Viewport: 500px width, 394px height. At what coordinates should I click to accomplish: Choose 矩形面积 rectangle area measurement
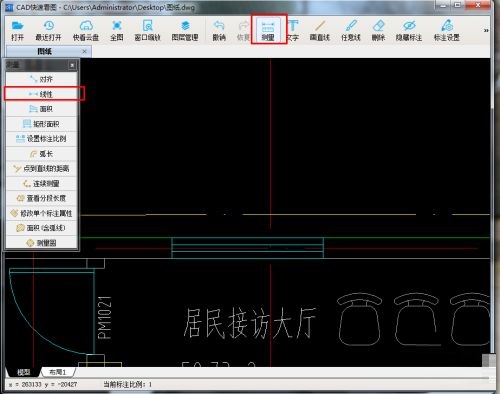tap(42, 124)
